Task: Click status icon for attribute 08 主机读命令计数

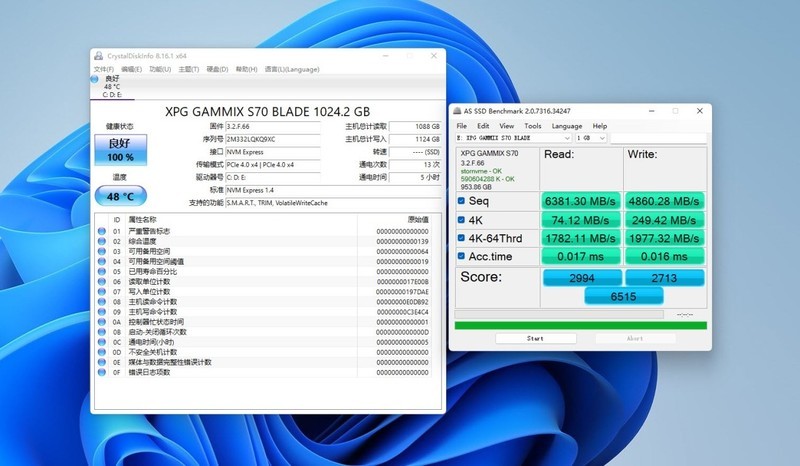Action: 102,302
